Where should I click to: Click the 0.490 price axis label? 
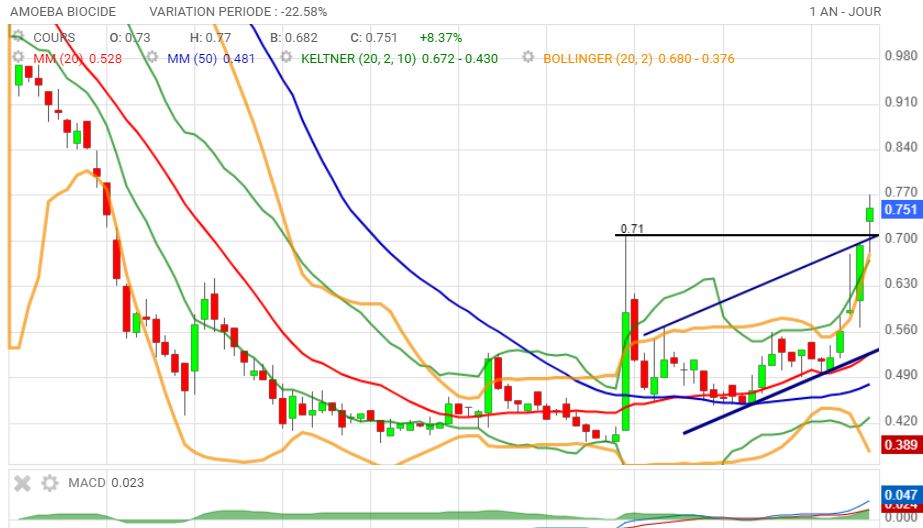(x=901, y=375)
